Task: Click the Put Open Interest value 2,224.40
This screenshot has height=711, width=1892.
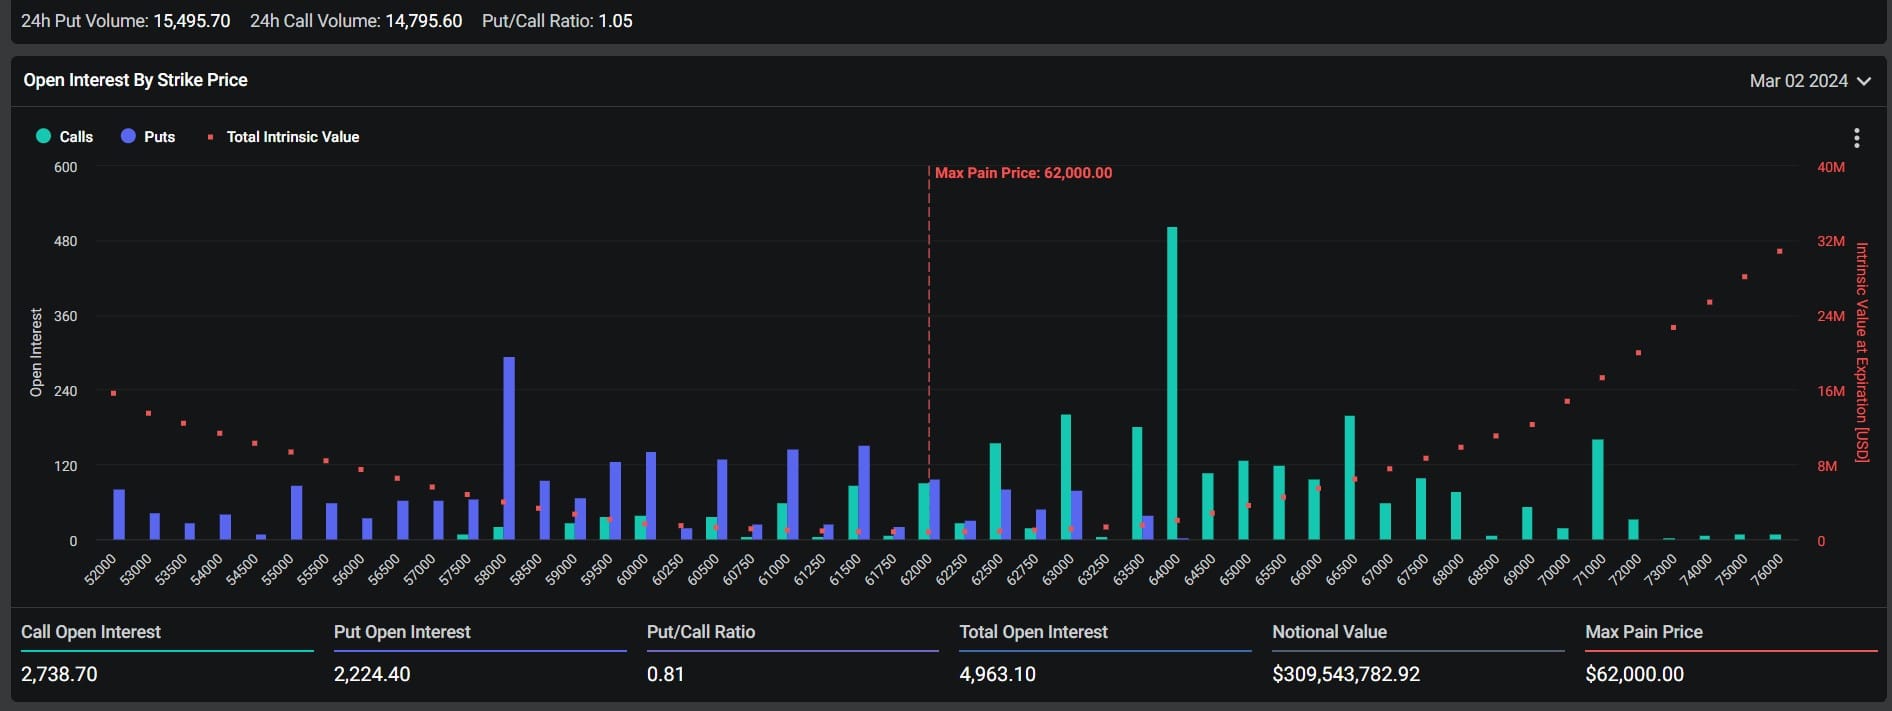Action: (x=372, y=674)
